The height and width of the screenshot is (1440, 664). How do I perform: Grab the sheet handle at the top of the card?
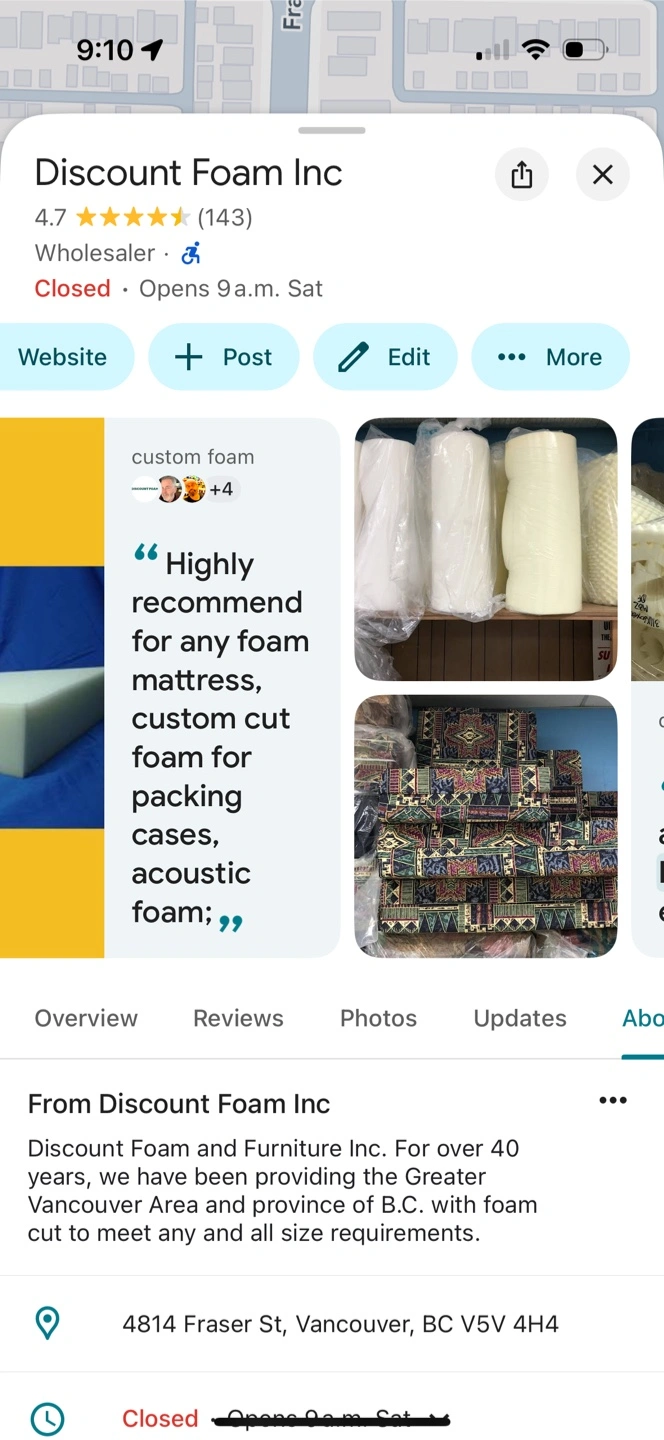coord(332,130)
